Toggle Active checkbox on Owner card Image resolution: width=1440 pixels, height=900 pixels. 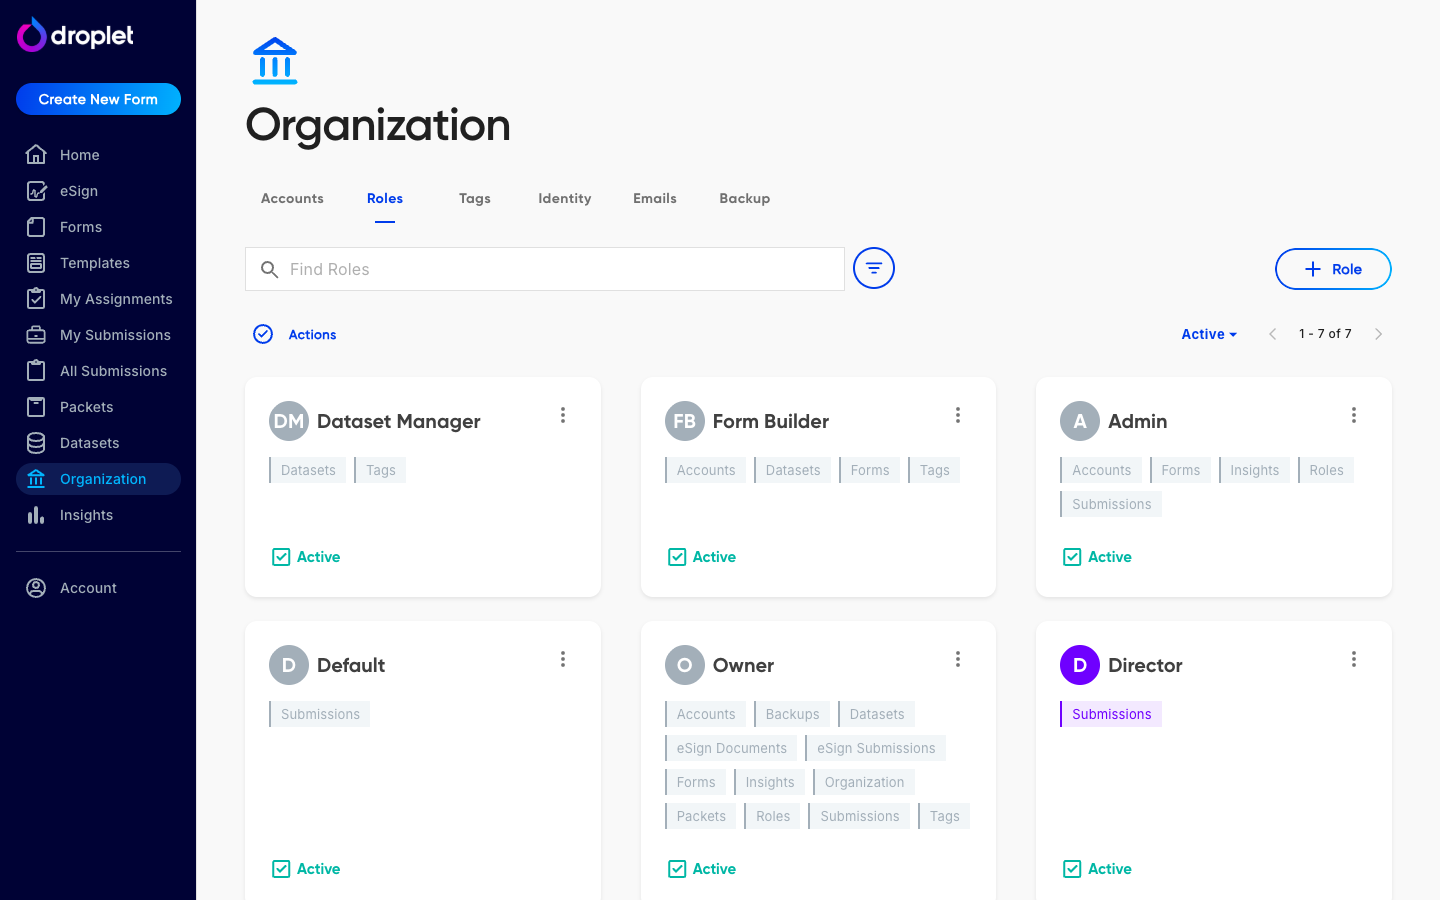click(x=677, y=869)
